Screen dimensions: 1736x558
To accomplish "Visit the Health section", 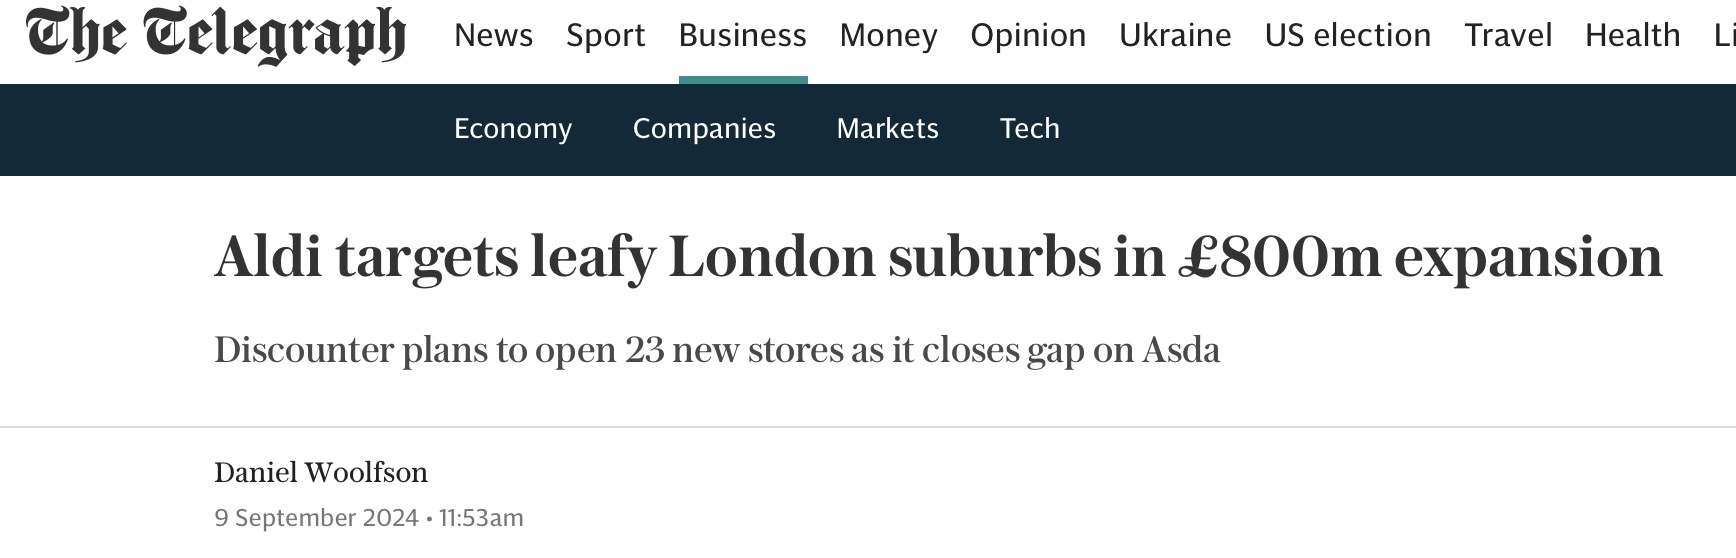I will 1632,36.
